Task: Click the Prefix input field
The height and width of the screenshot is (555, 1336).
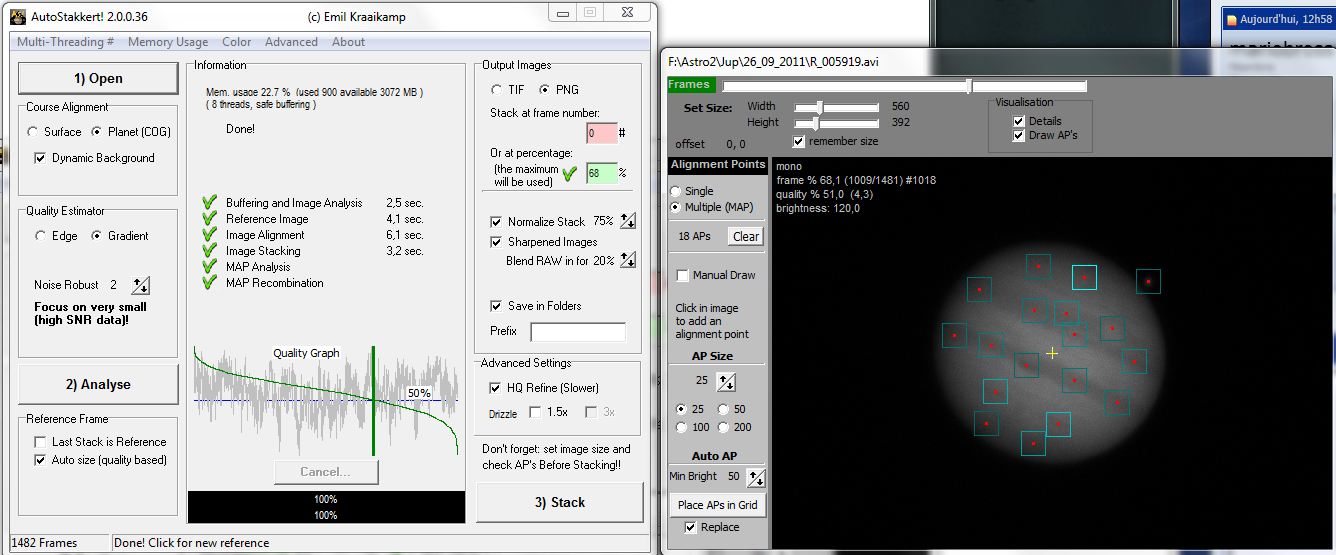Action: (578, 331)
